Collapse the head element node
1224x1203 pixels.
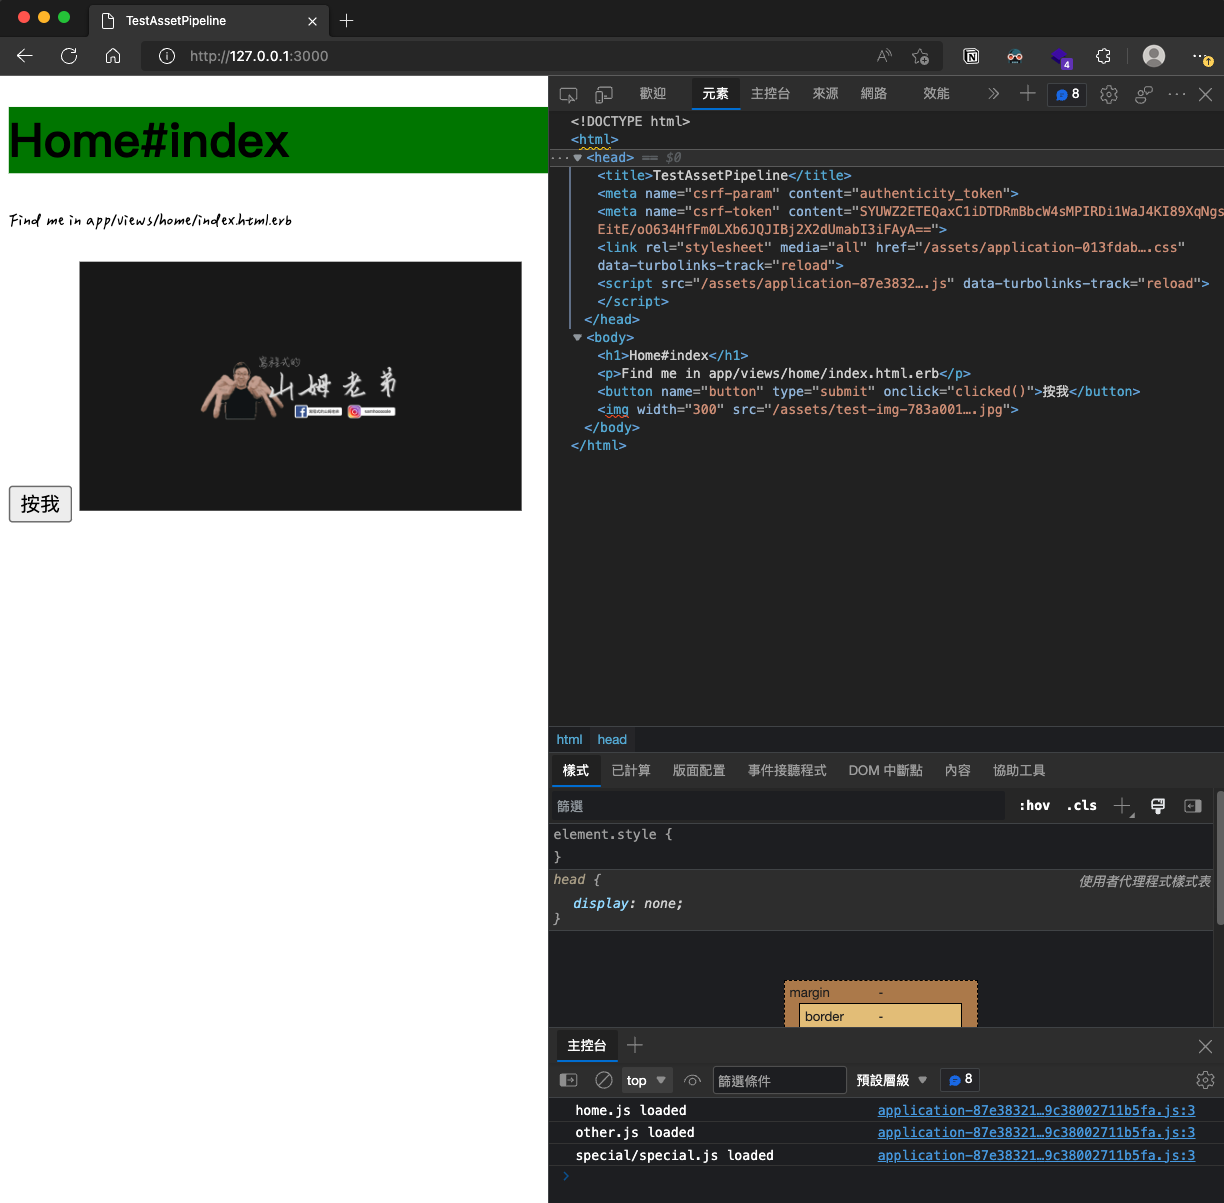click(577, 158)
